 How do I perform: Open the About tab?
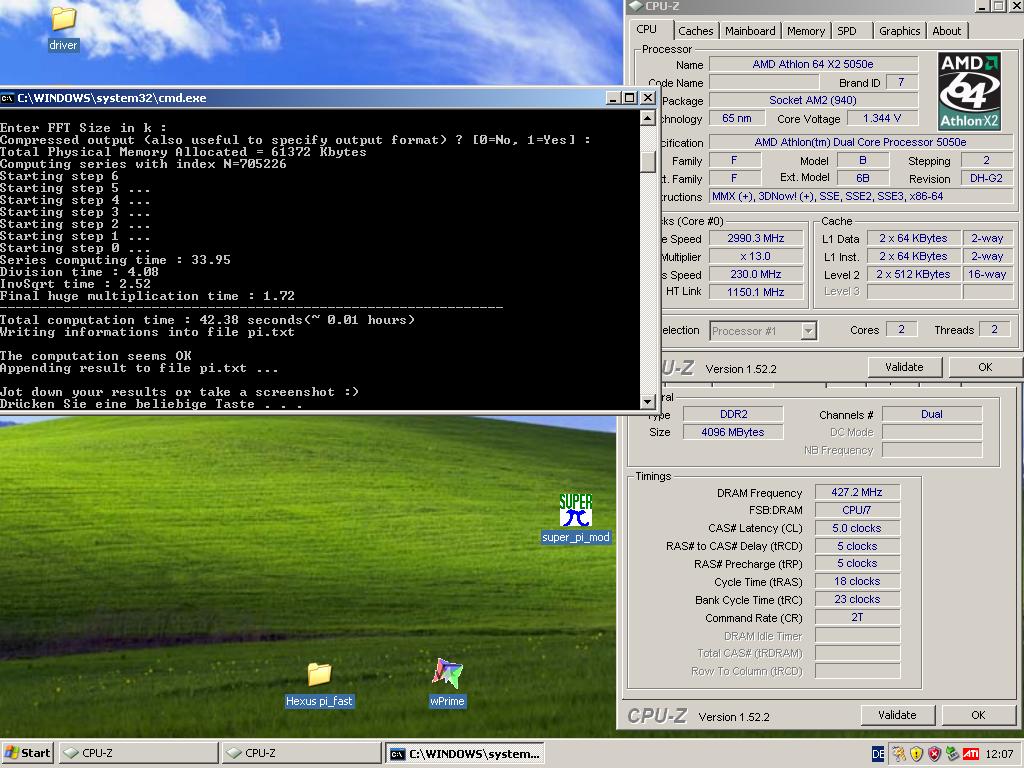(946, 31)
